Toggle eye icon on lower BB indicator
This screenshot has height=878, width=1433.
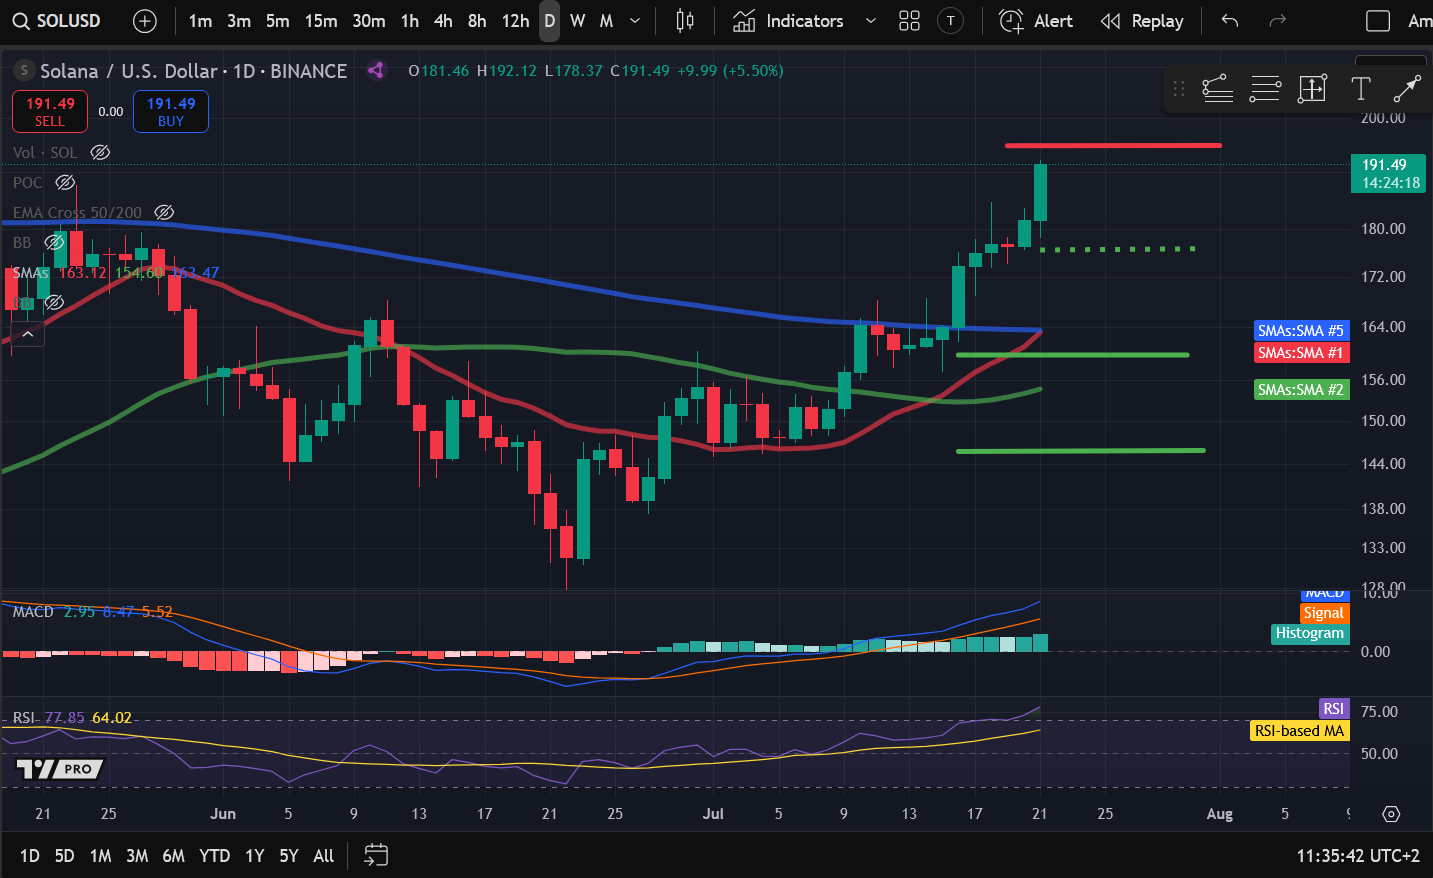(x=54, y=302)
